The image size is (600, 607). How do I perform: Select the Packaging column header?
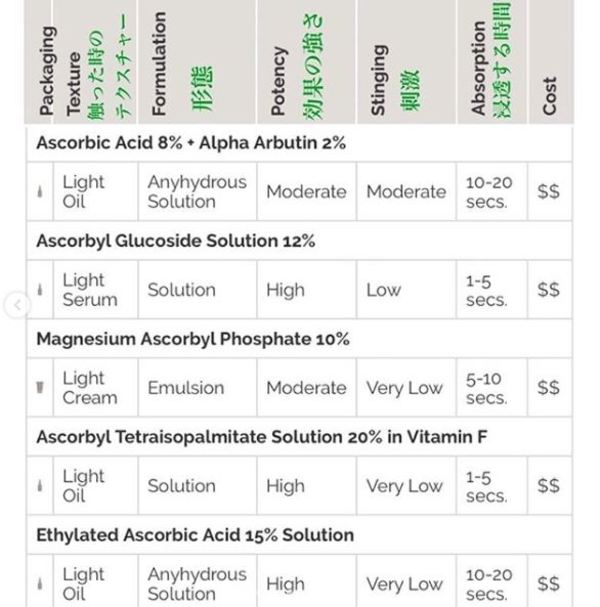pos(46,72)
